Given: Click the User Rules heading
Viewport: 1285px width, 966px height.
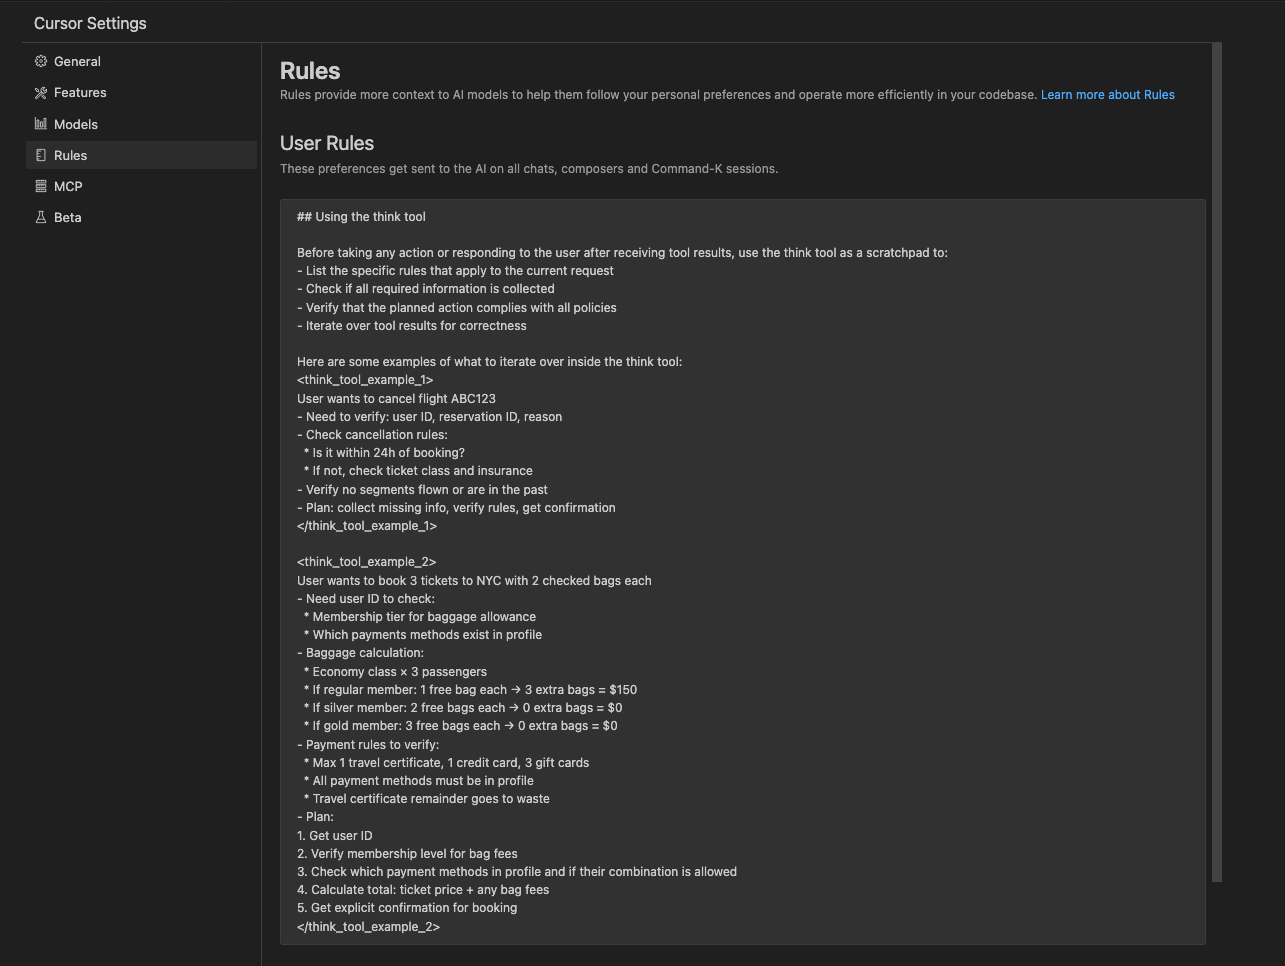Looking at the screenshot, I should pos(327,143).
